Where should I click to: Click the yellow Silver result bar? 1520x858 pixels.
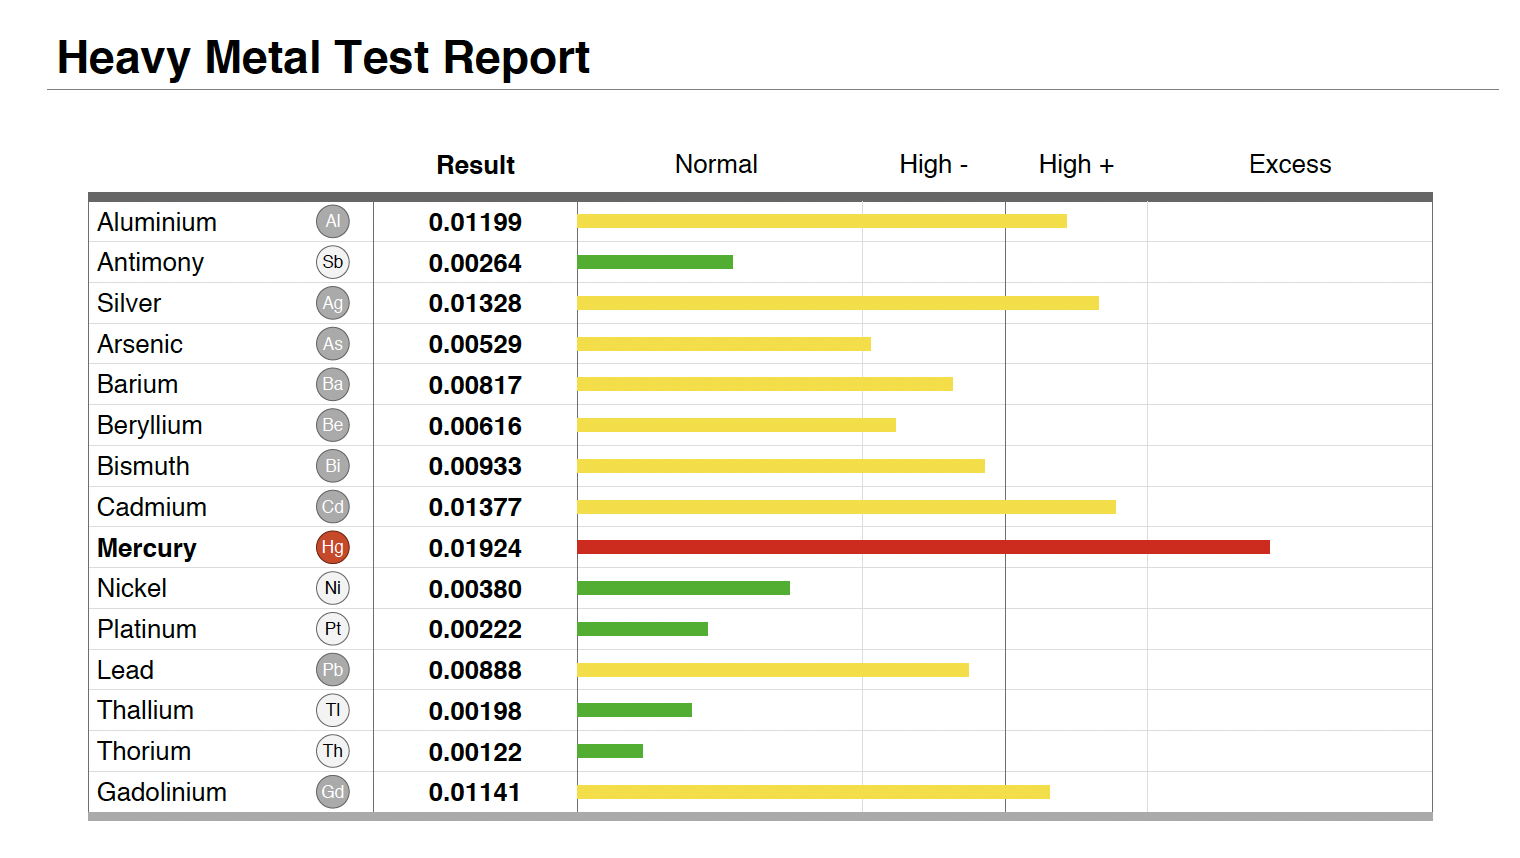click(838, 303)
